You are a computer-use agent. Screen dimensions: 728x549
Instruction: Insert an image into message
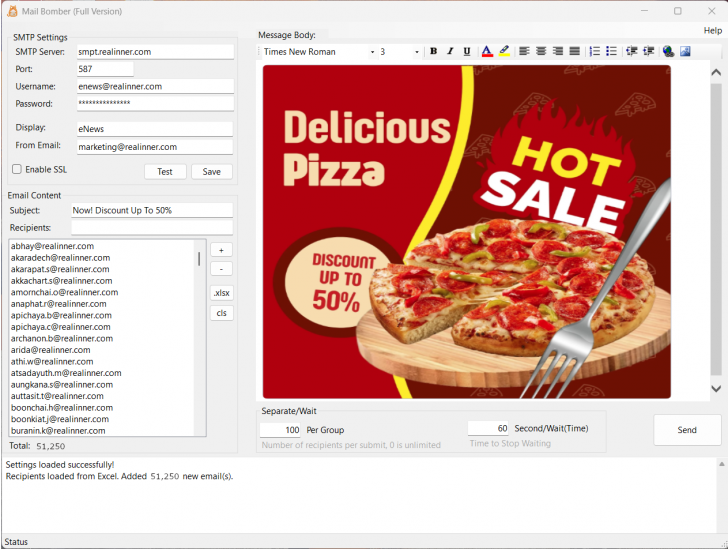(x=685, y=51)
